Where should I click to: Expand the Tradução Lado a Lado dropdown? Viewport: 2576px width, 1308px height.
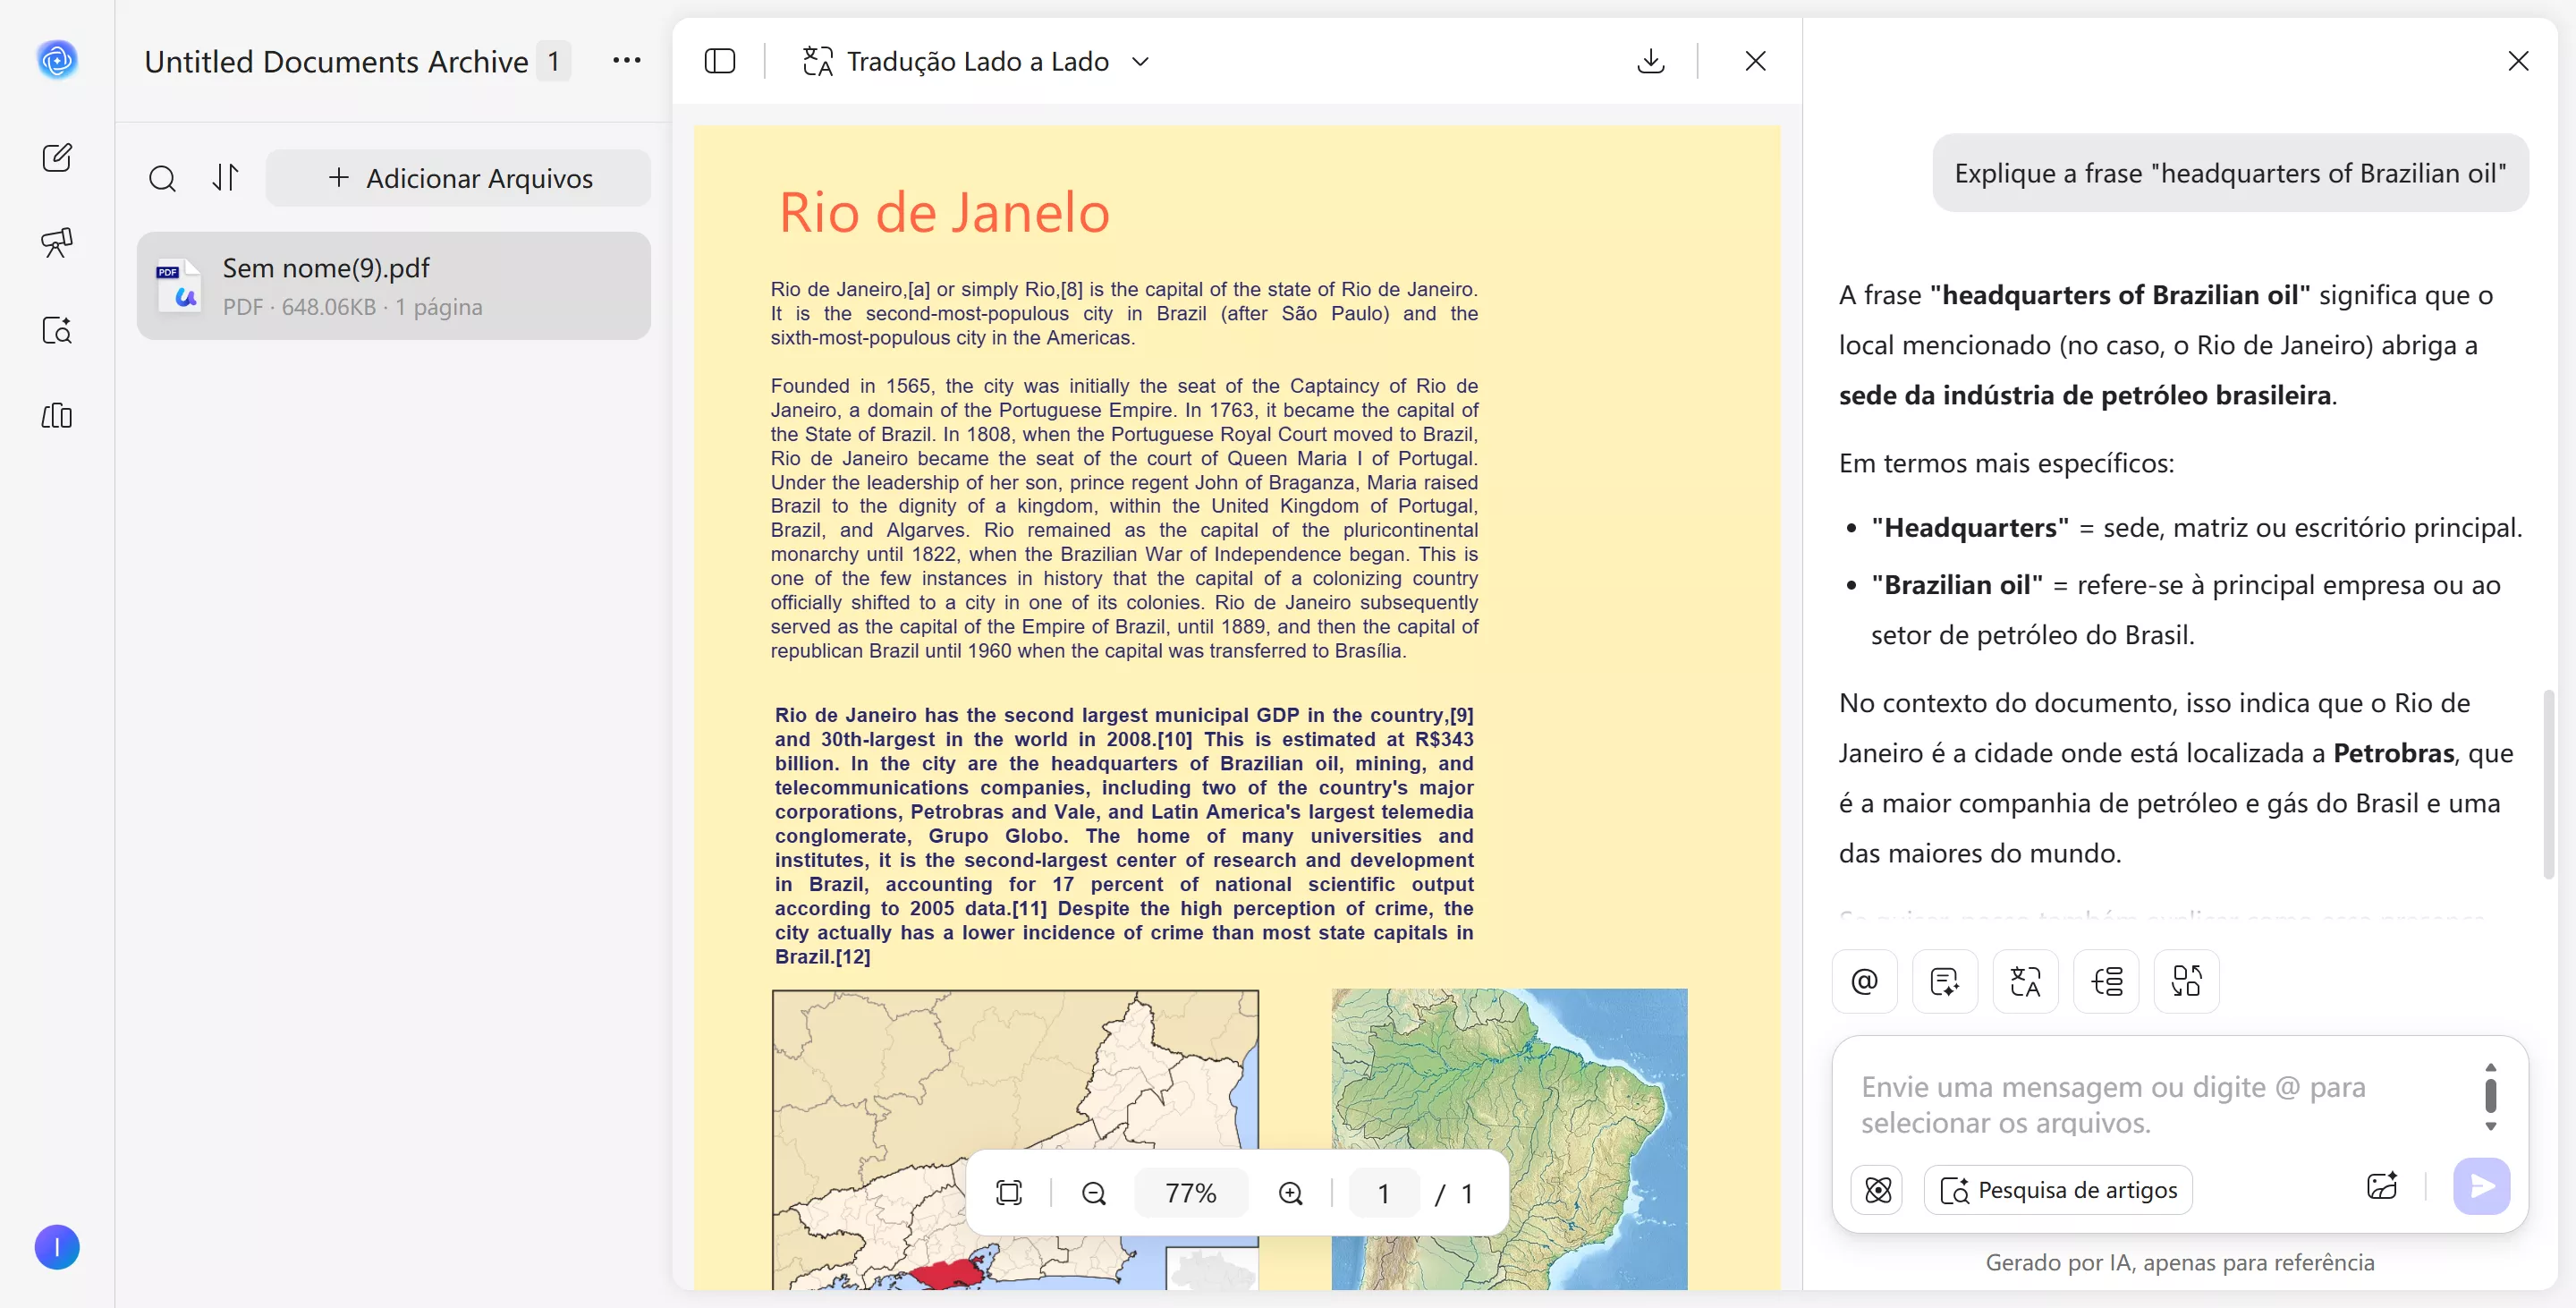(1140, 61)
